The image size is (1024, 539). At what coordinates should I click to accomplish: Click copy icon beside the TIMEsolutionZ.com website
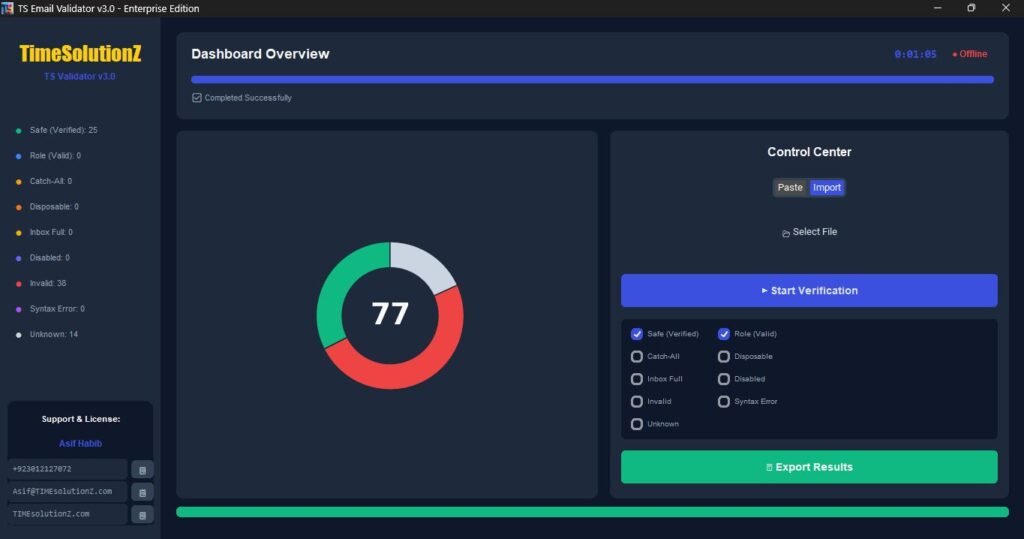[x=142, y=515]
